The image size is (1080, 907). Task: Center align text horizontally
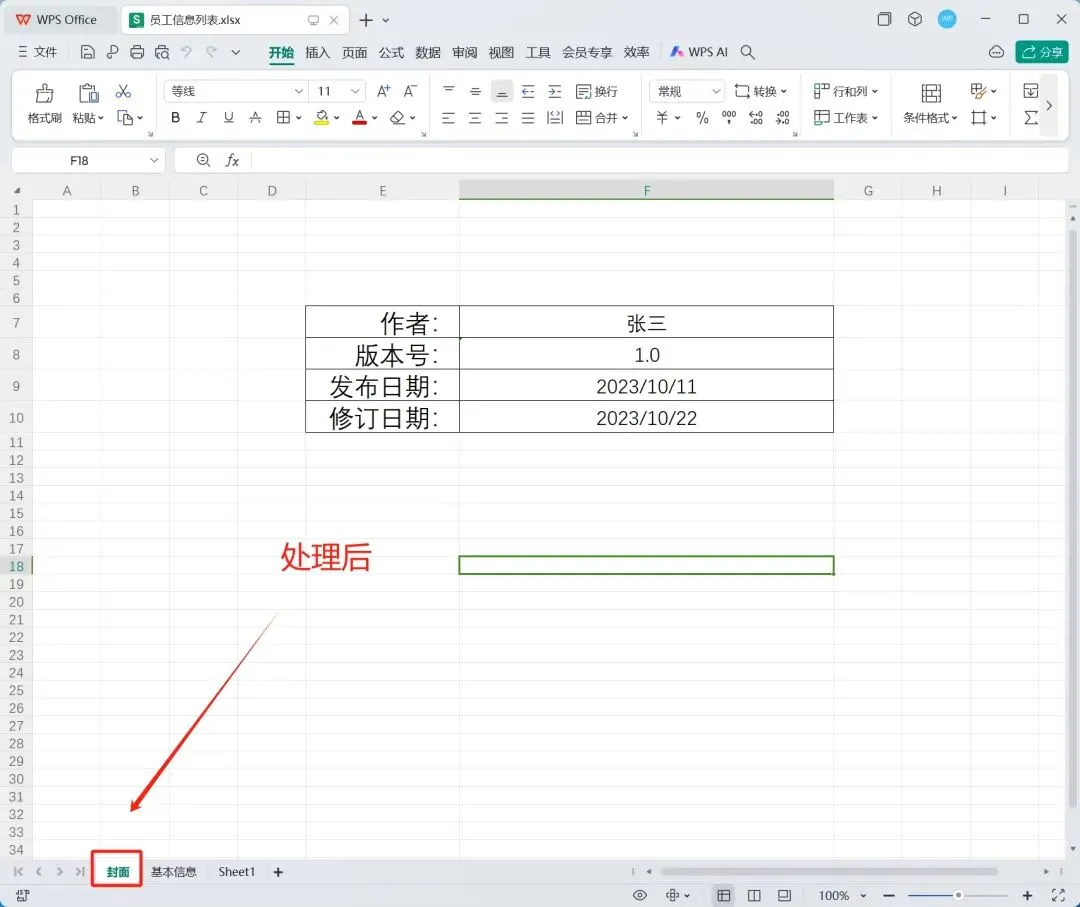tap(475, 118)
